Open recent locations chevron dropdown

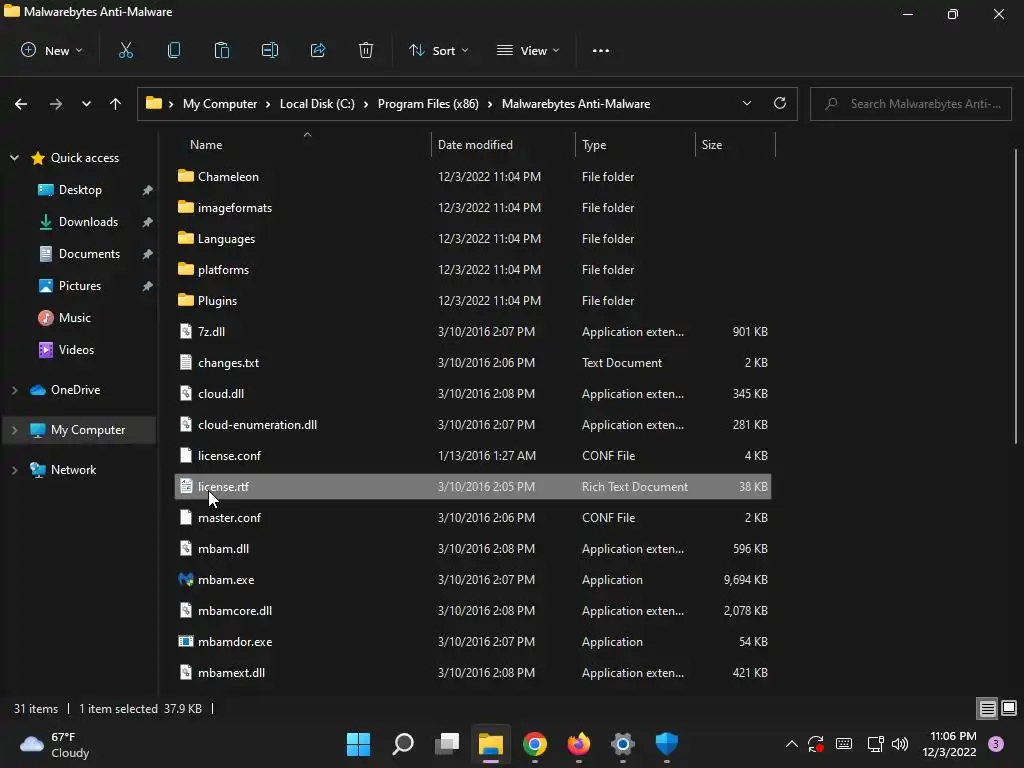pos(86,104)
